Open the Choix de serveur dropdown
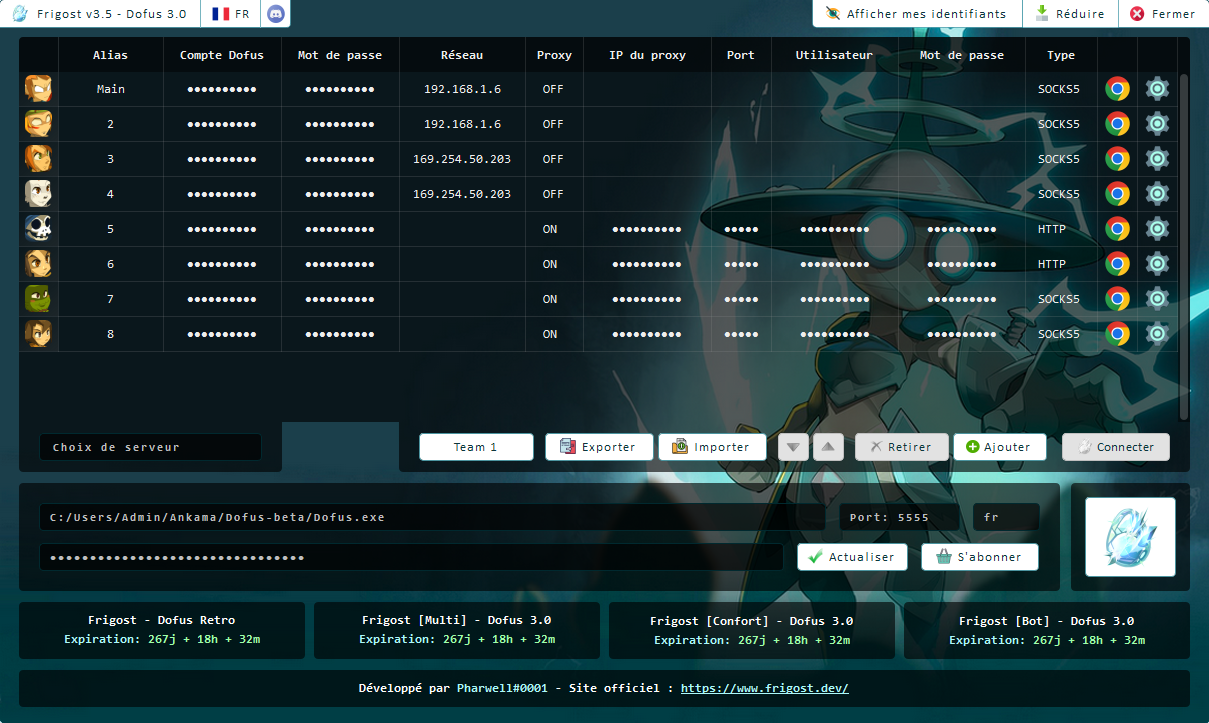This screenshot has height=723, width=1209. [x=149, y=447]
